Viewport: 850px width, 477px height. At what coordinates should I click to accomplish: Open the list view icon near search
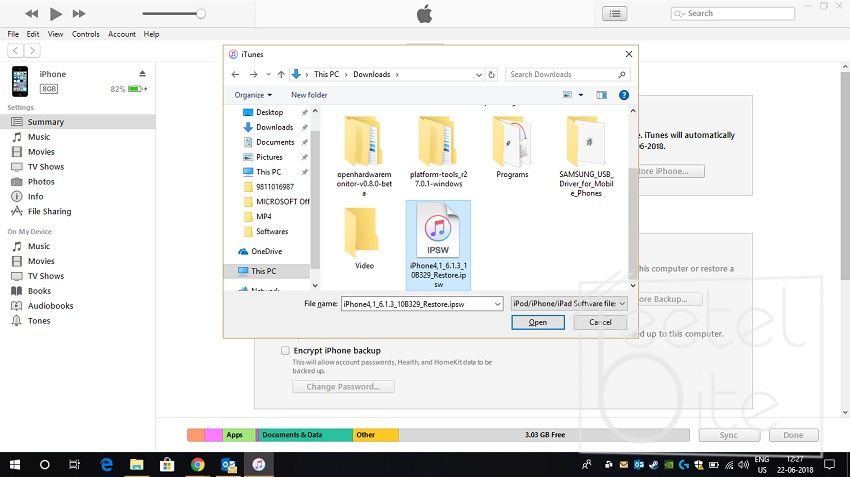click(x=615, y=14)
